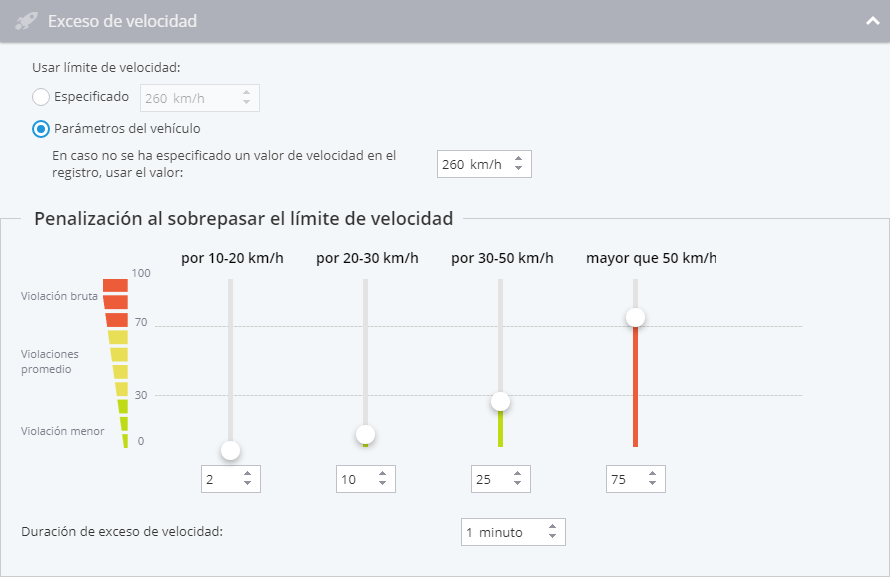890x577 pixels.
Task: Click the rocket icon in Exceso de velocidad header
Action: point(26,21)
